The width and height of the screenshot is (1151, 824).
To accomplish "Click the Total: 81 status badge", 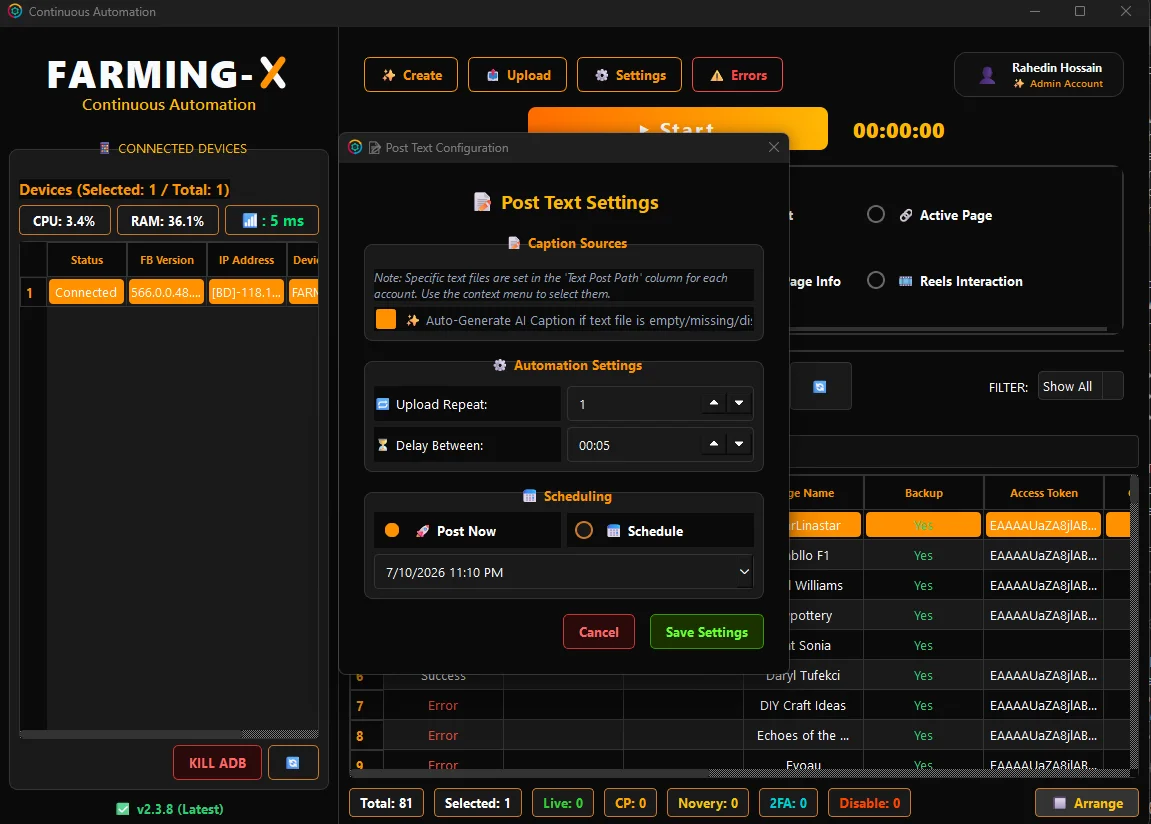I will [x=386, y=803].
